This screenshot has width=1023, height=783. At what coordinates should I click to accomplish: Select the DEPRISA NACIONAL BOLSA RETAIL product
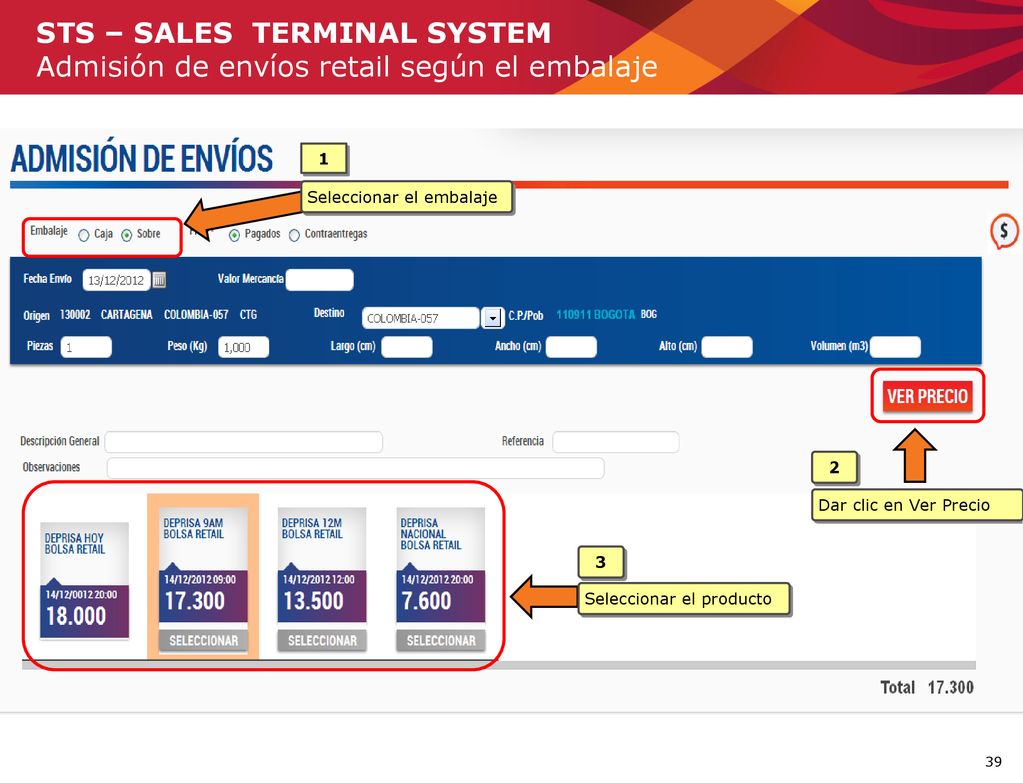click(441, 641)
